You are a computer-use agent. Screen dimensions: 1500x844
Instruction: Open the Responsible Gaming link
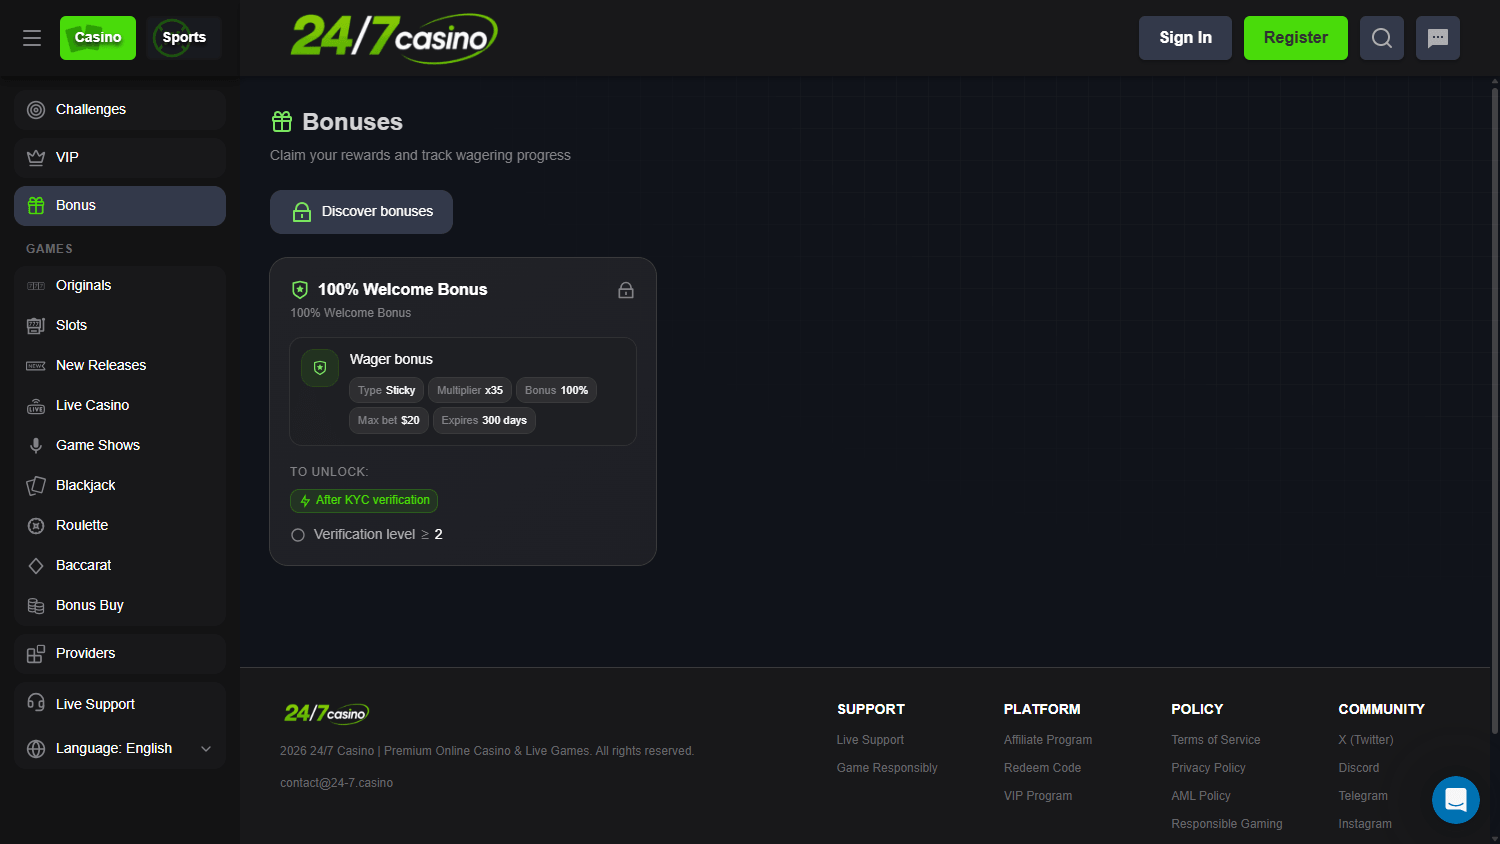1227,824
